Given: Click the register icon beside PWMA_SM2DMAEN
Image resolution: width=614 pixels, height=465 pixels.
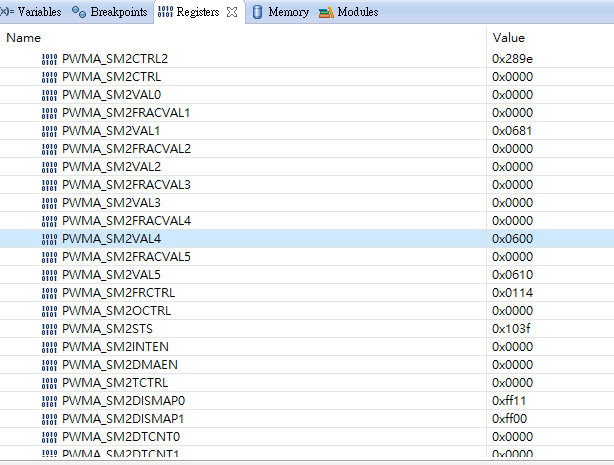Looking at the screenshot, I should click(x=49, y=365).
